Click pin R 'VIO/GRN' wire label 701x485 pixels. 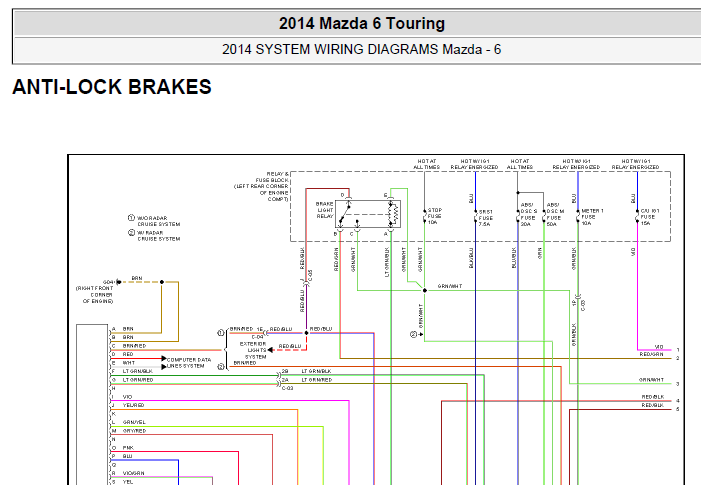[x=134, y=473]
